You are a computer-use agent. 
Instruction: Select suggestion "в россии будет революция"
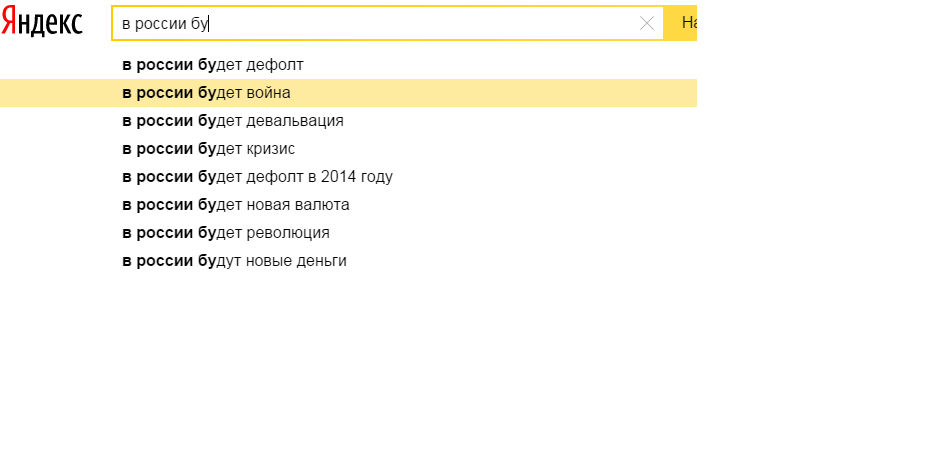tap(225, 233)
